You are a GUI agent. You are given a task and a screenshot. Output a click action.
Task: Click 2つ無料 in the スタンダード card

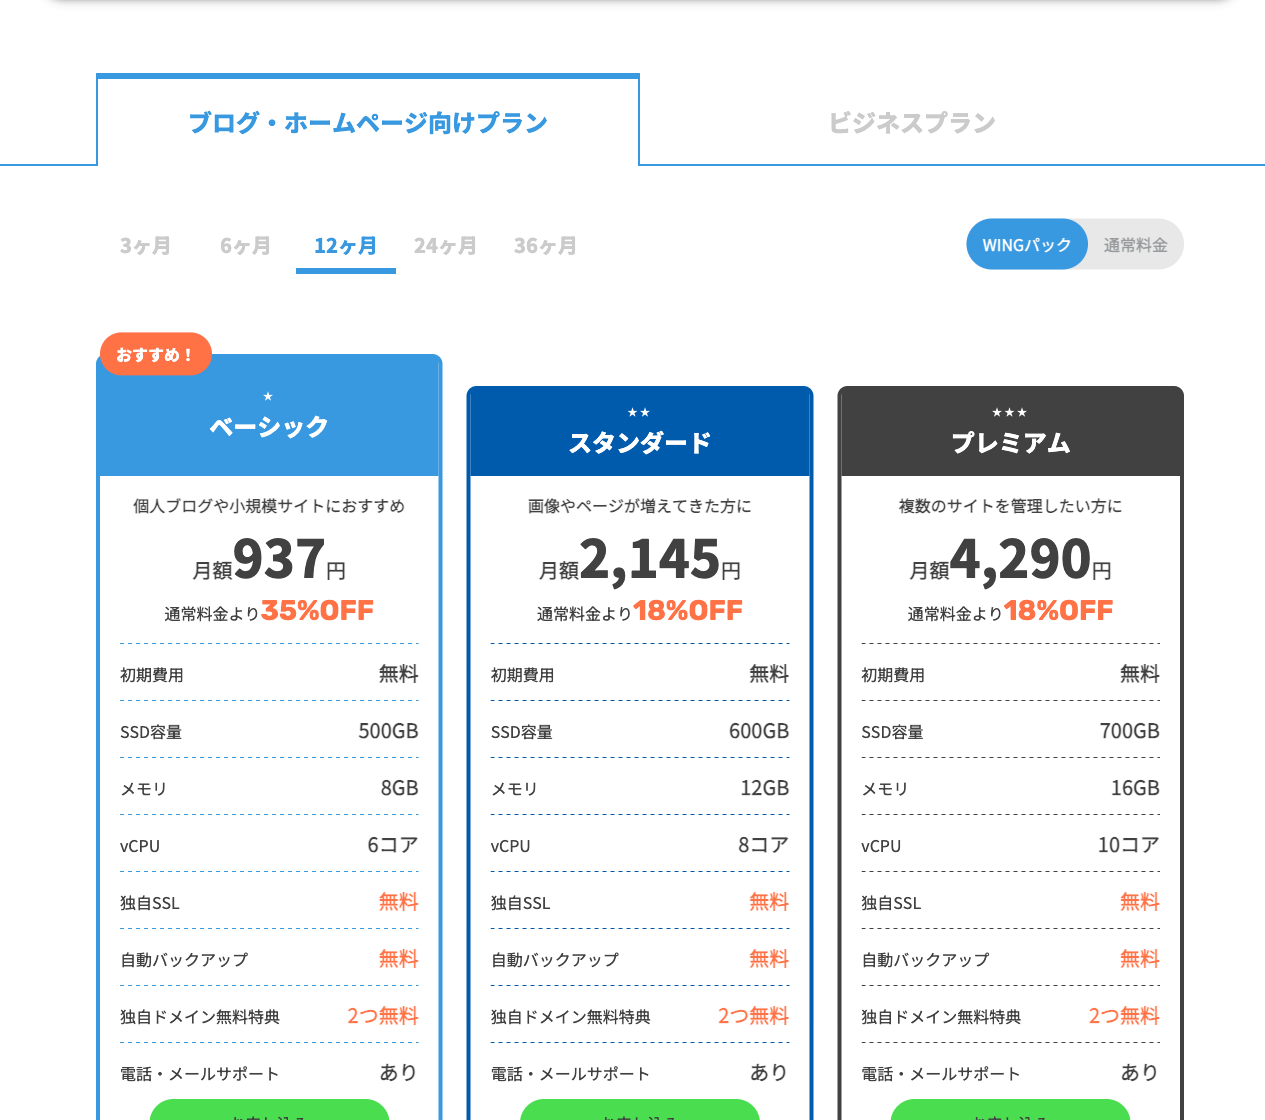tap(754, 1016)
